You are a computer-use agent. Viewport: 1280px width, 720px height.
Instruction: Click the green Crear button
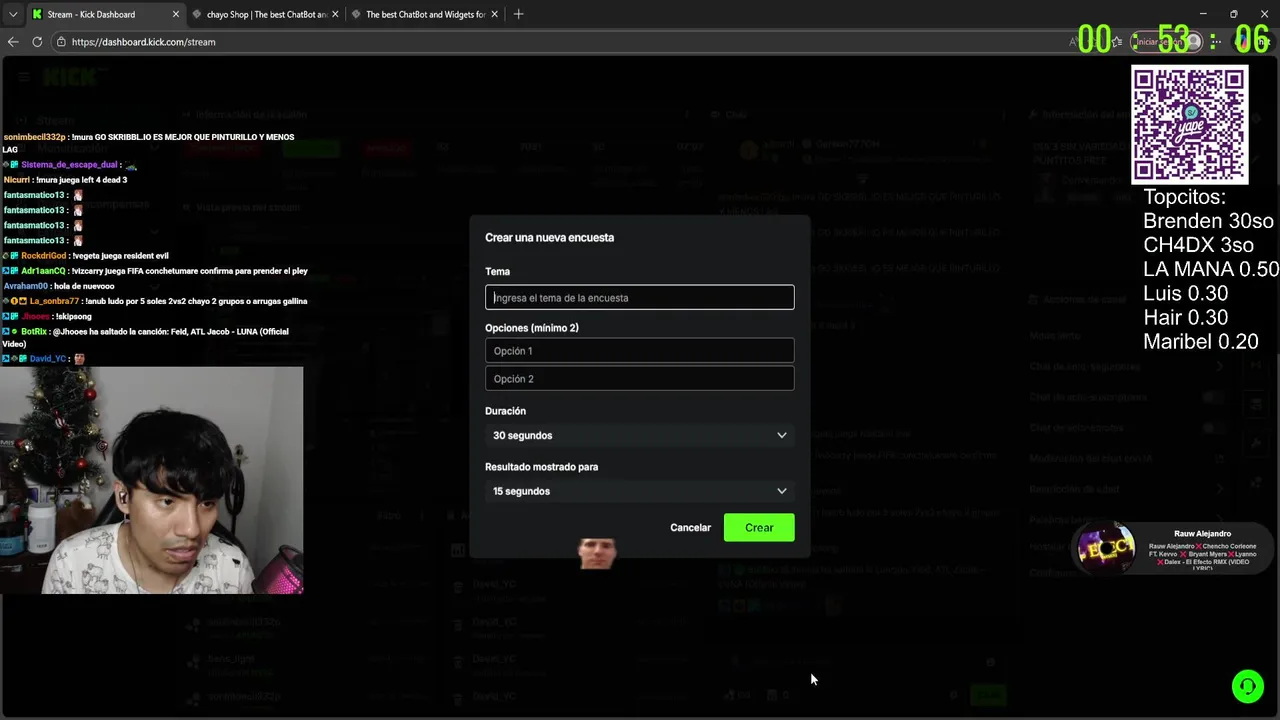759,528
